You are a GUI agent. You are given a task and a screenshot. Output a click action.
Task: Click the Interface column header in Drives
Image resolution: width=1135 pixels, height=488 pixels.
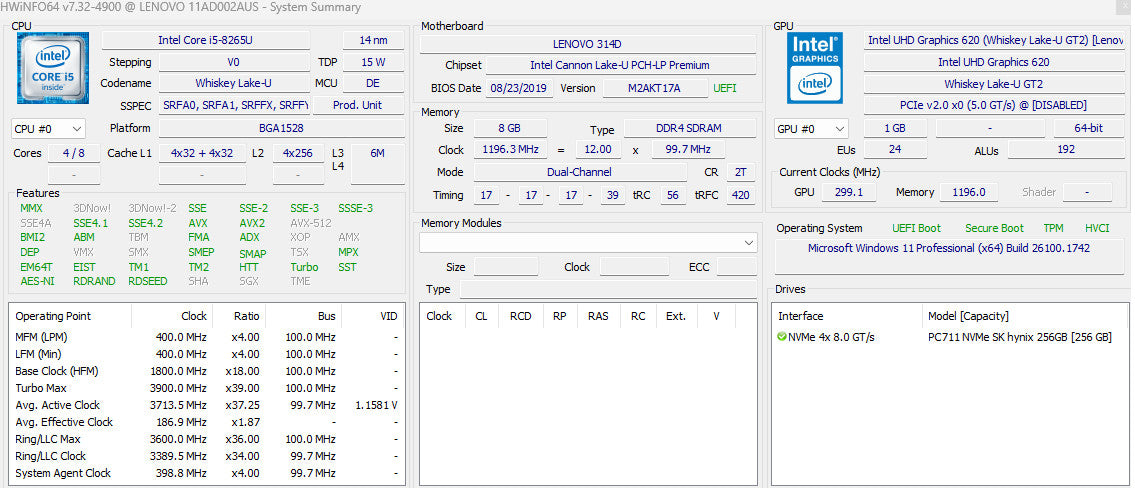pos(848,316)
